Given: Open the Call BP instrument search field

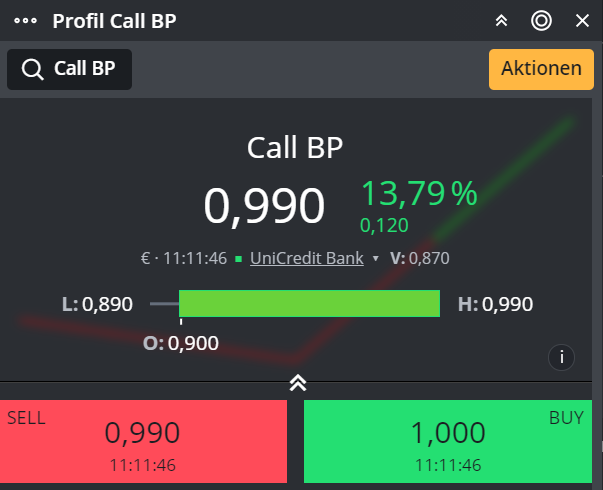Looking at the screenshot, I should point(84,69).
